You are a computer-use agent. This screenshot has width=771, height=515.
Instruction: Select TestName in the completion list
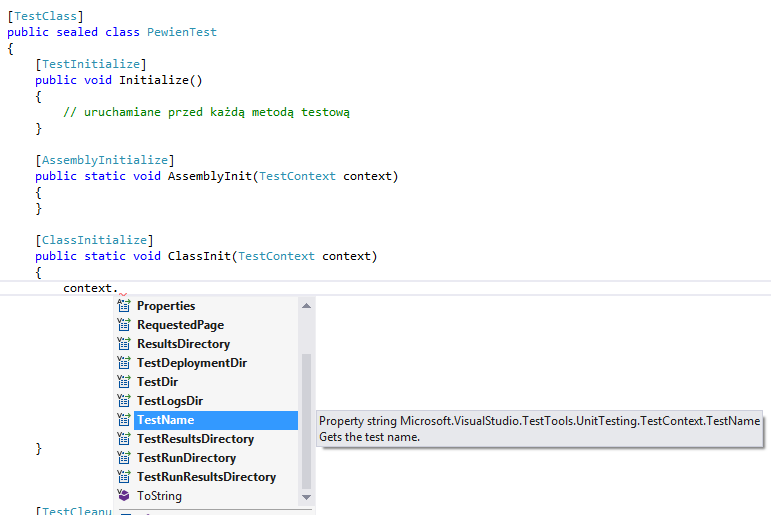pyautogui.click(x=166, y=420)
